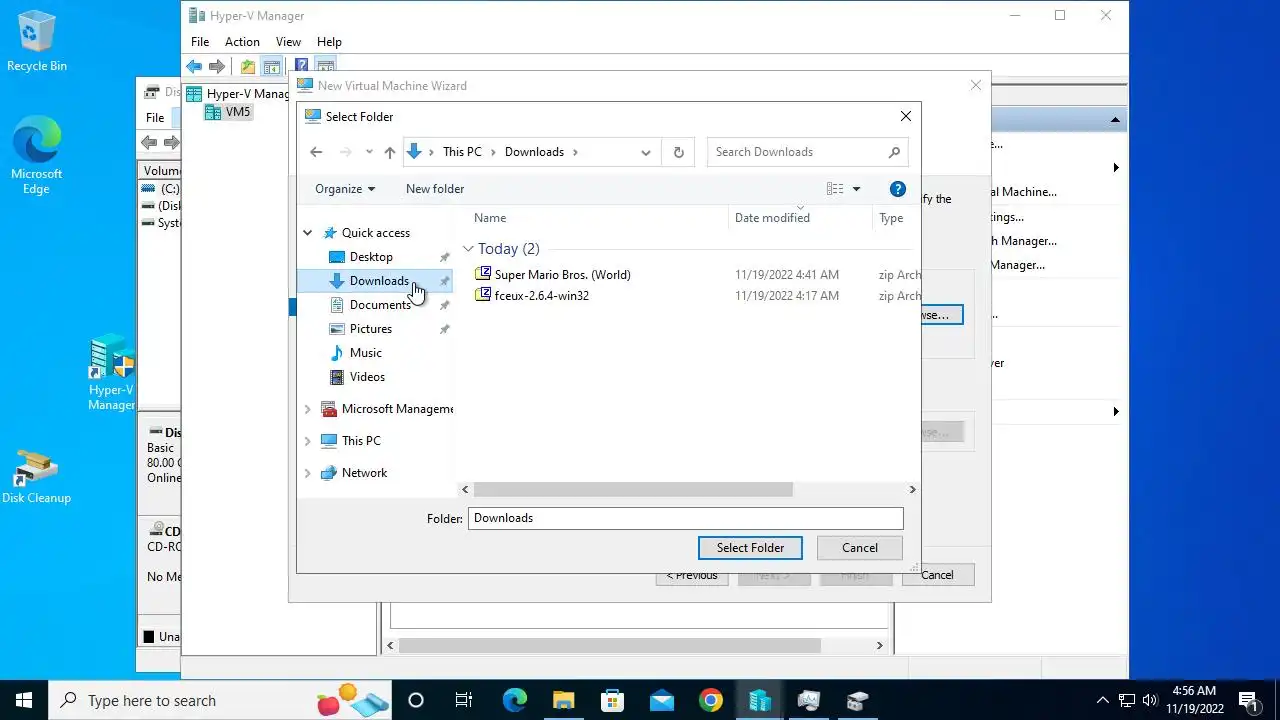Click the taskbar search box
Image resolution: width=1280 pixels, height=720 pixels.
pos(219,700)
